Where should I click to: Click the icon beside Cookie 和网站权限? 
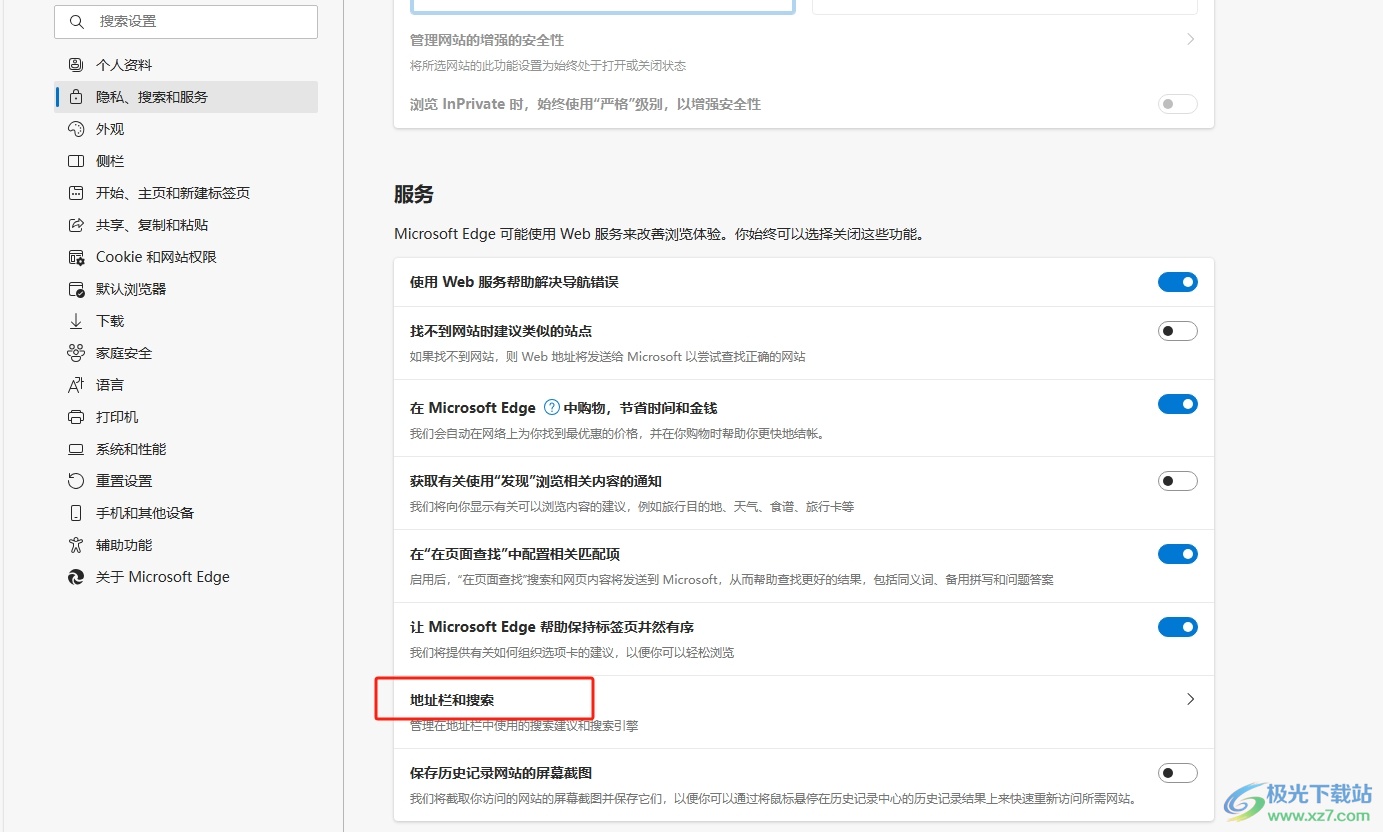tap(76, 257)
